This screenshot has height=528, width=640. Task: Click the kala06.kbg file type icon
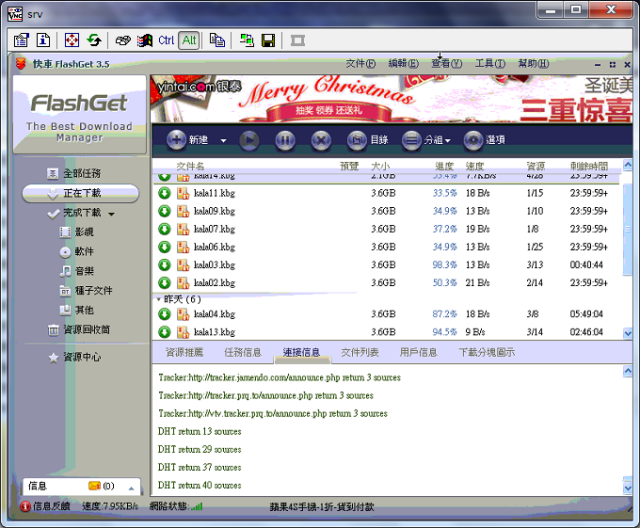pyautogui.click(x=183, y=247)
